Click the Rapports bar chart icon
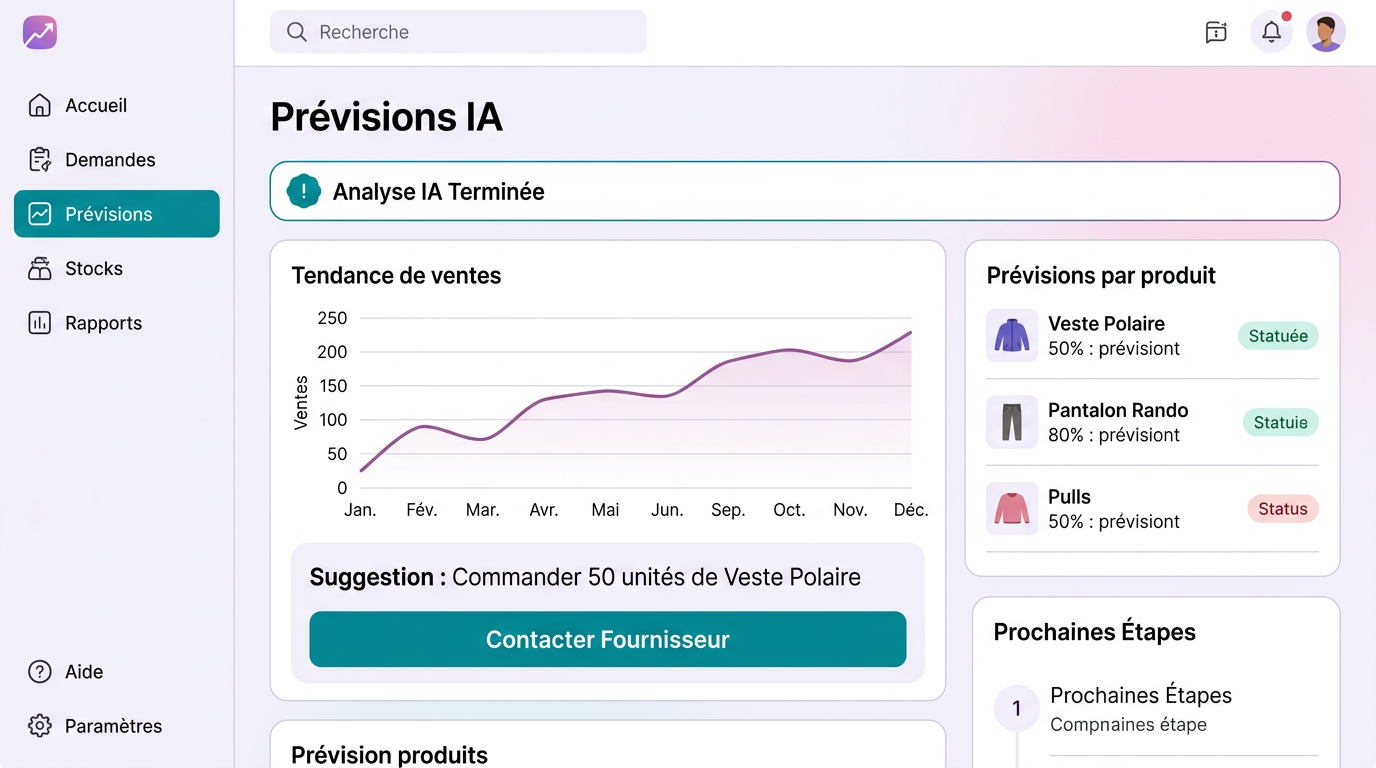The width and height of the screenshot is (1376, 768). 40,323
